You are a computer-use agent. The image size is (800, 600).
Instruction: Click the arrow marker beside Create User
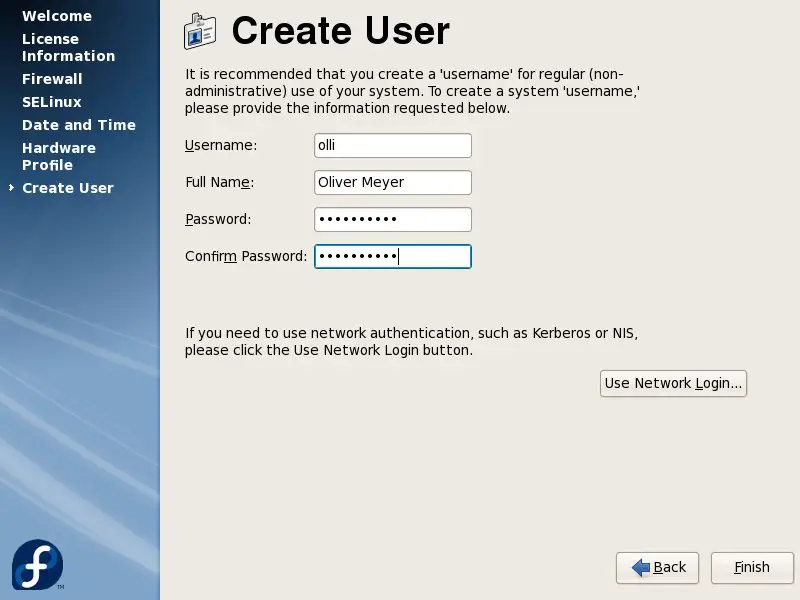(x=11, y=188)
